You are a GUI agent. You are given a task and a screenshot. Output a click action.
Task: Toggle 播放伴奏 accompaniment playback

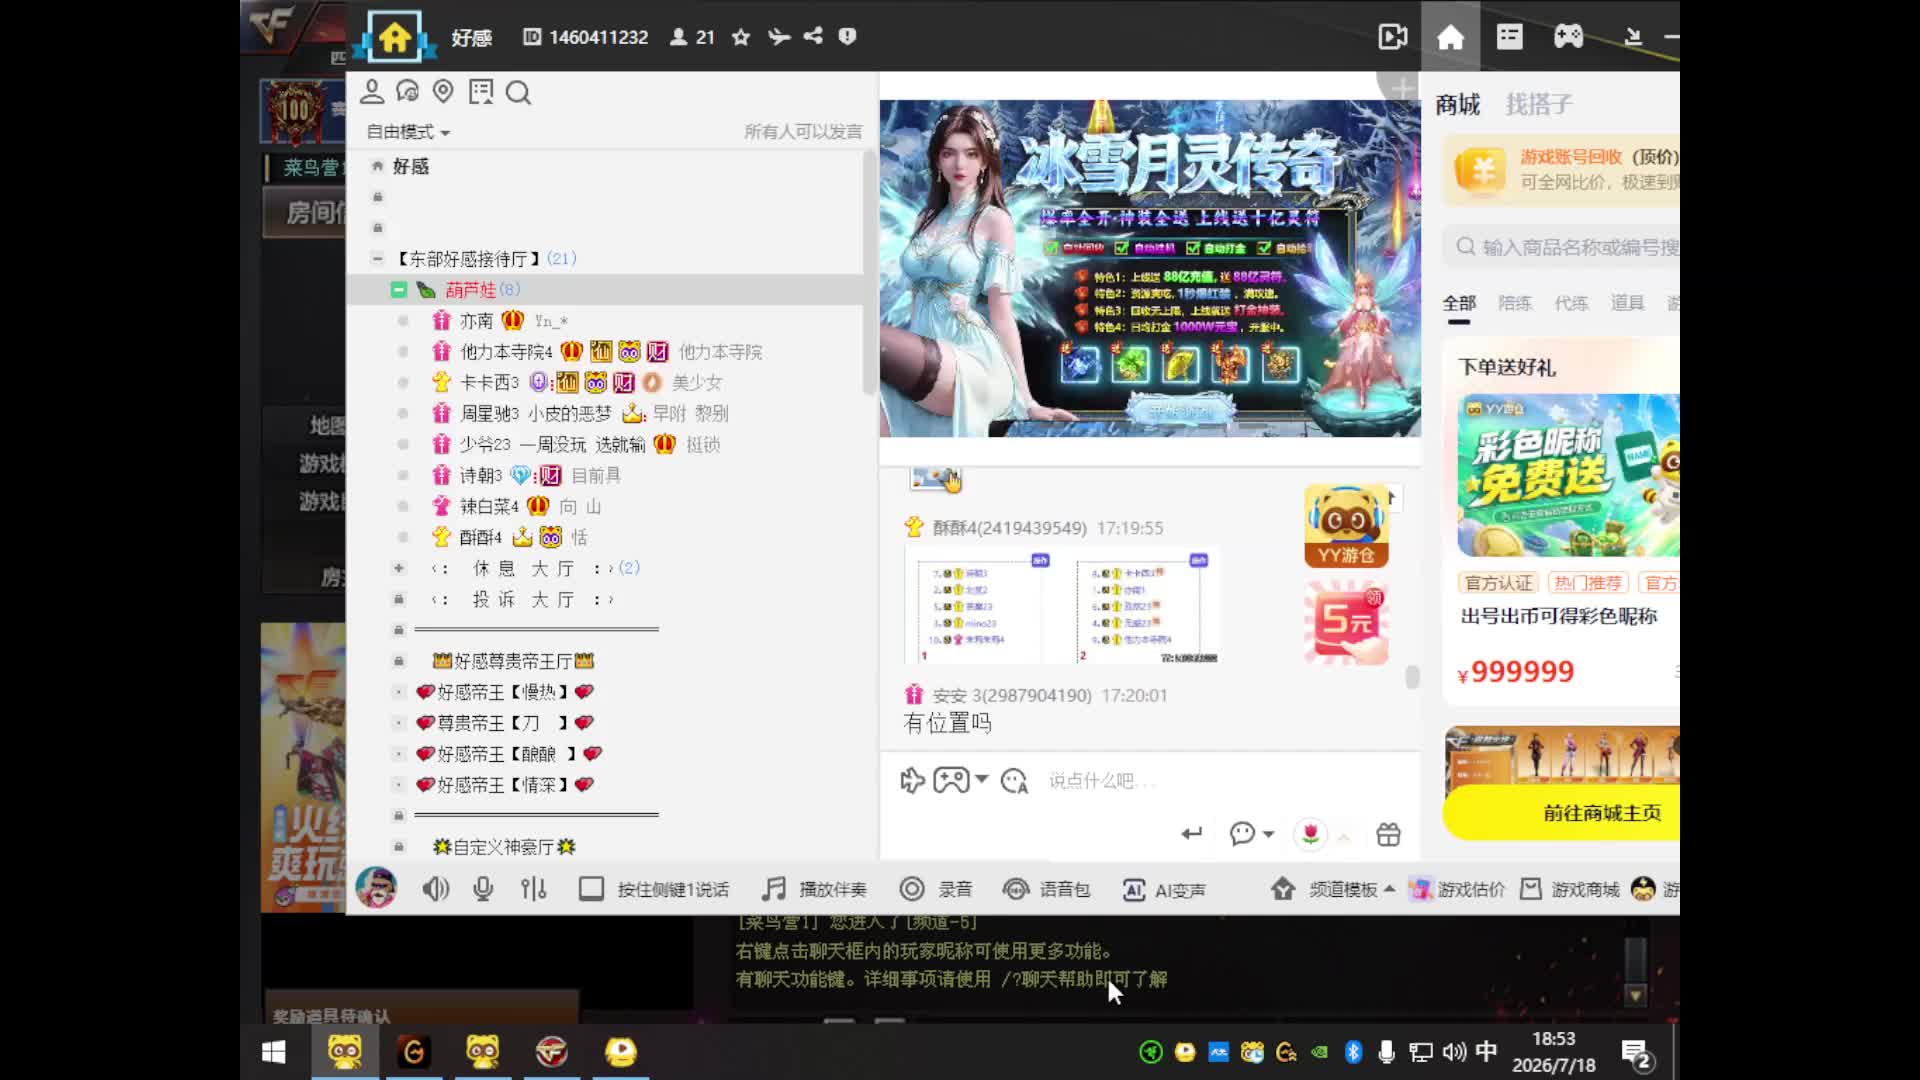pyautogui.click(x=814, y=889)
